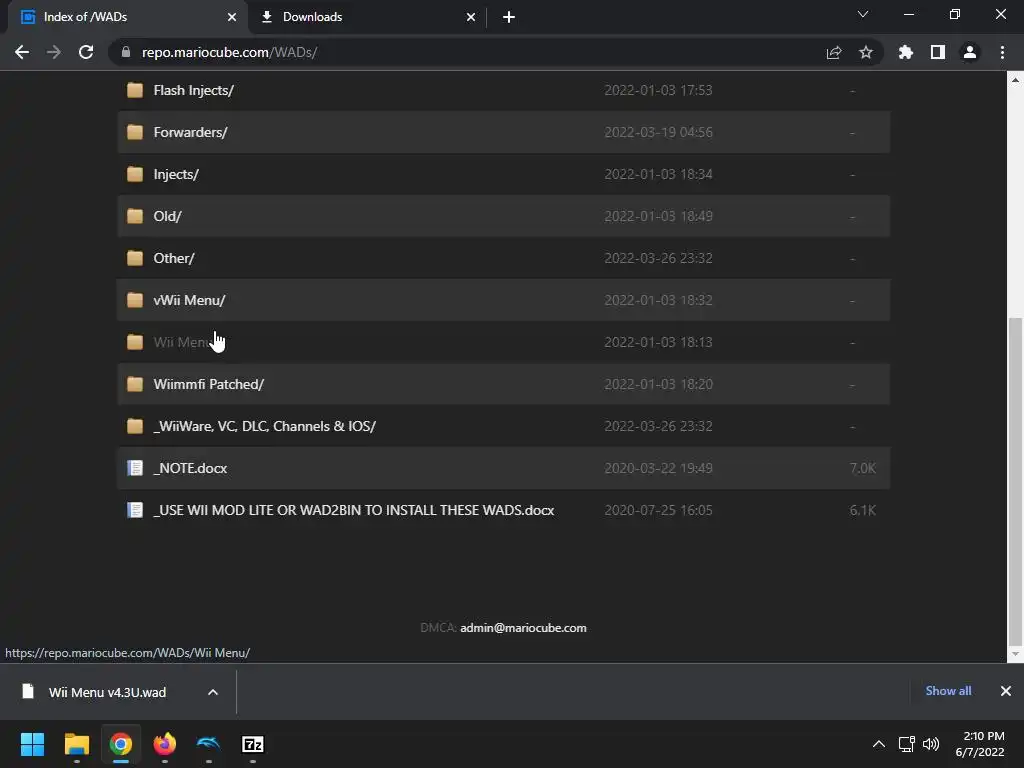Show hidden system tray icons
Image resolution: width=1024 pixels, height=768 pixels.
coord(879,744)
